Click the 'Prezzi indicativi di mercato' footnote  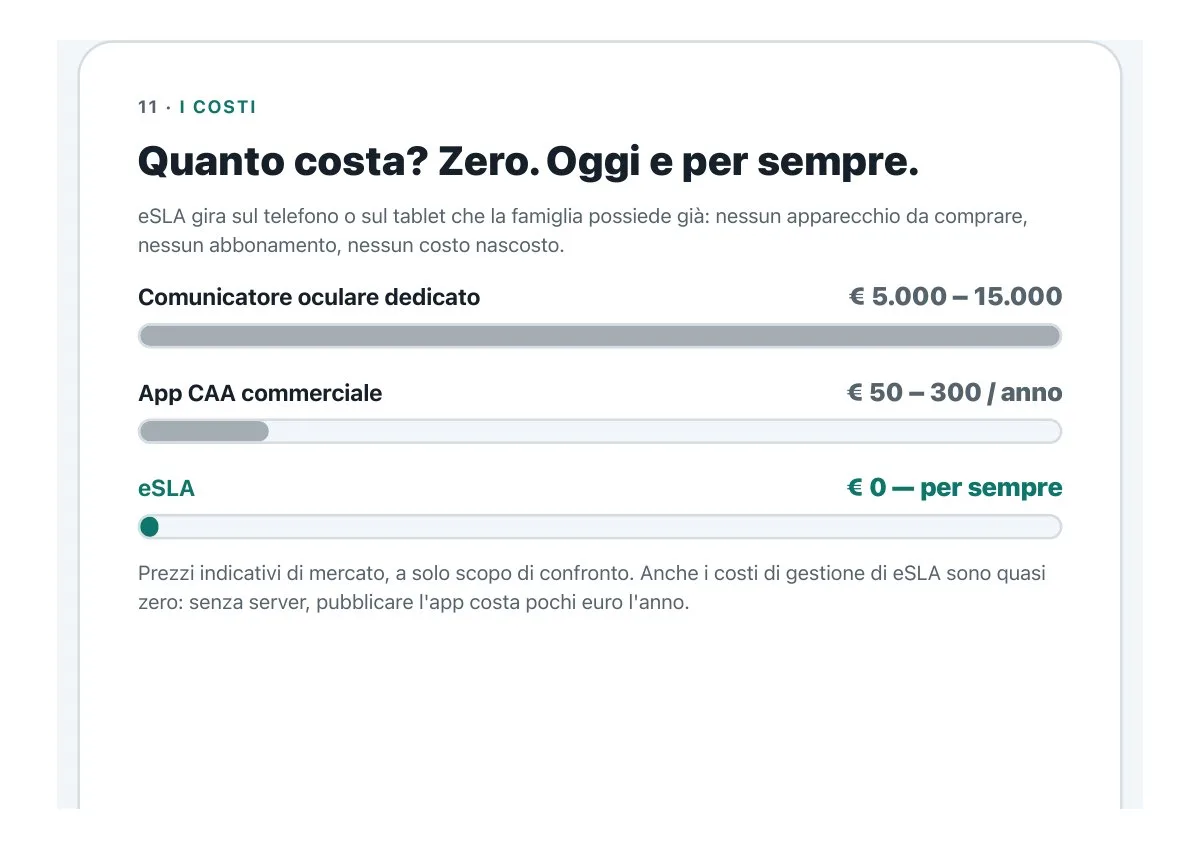pyautogui.click(x=593, y=589)
